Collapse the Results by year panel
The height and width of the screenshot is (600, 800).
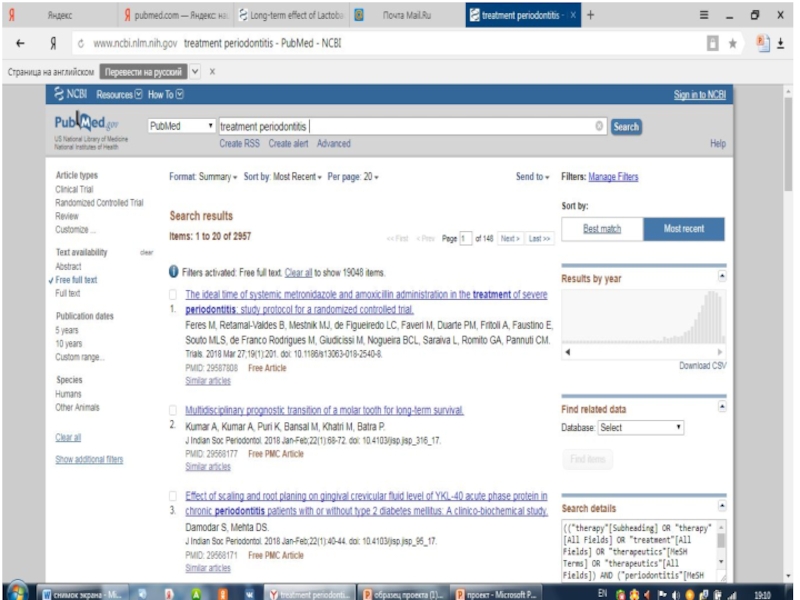(x=722, y=277)
